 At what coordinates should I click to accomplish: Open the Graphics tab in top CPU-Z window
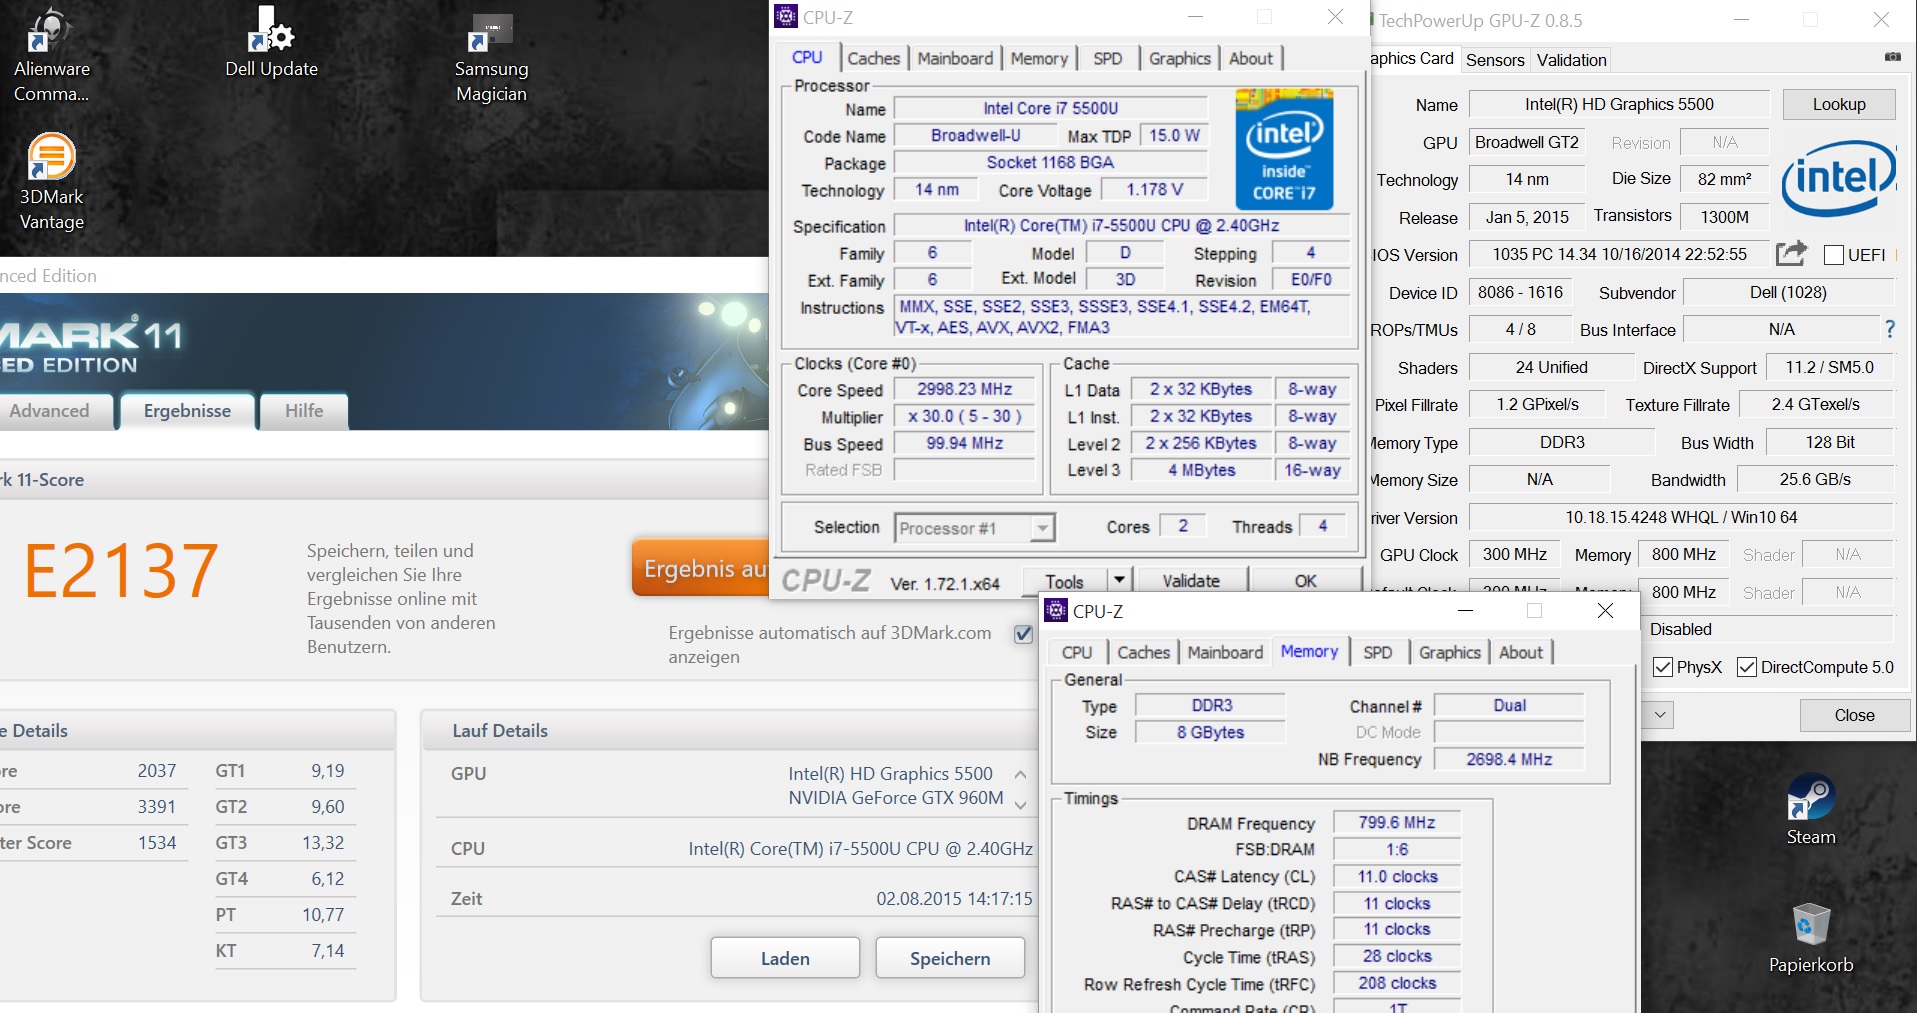(1179, 58)
